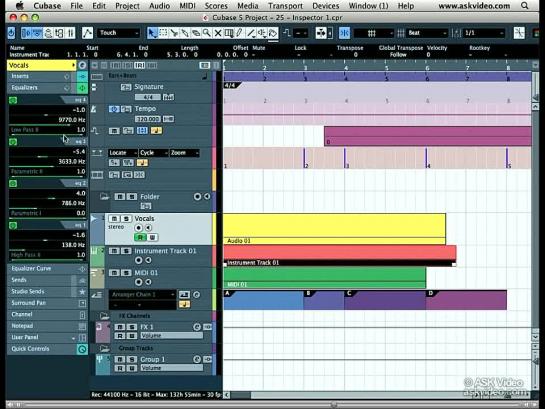Select the Draw pencil tool
545x409 pixels.
240,33
